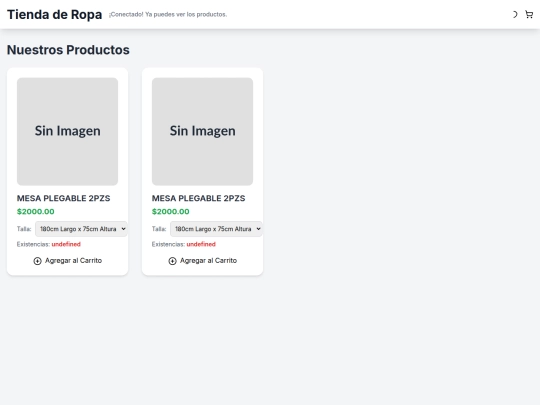
Task: Click Agregar al Carrito in the left product card
Action: (68, 261)
